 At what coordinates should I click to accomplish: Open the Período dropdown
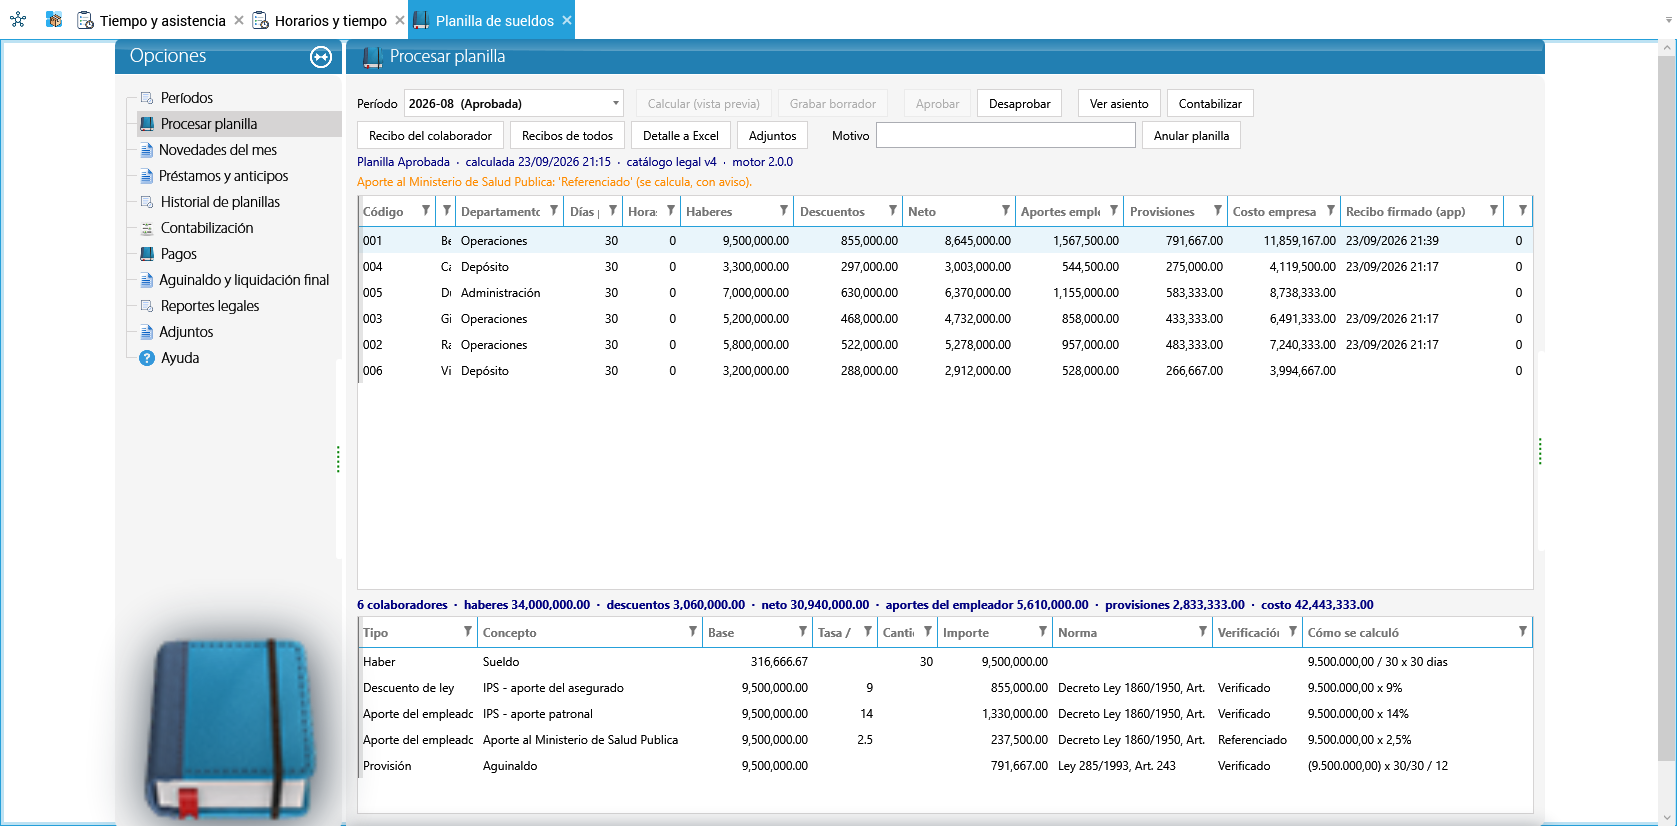pyautogui.click(x=615, y=103)
